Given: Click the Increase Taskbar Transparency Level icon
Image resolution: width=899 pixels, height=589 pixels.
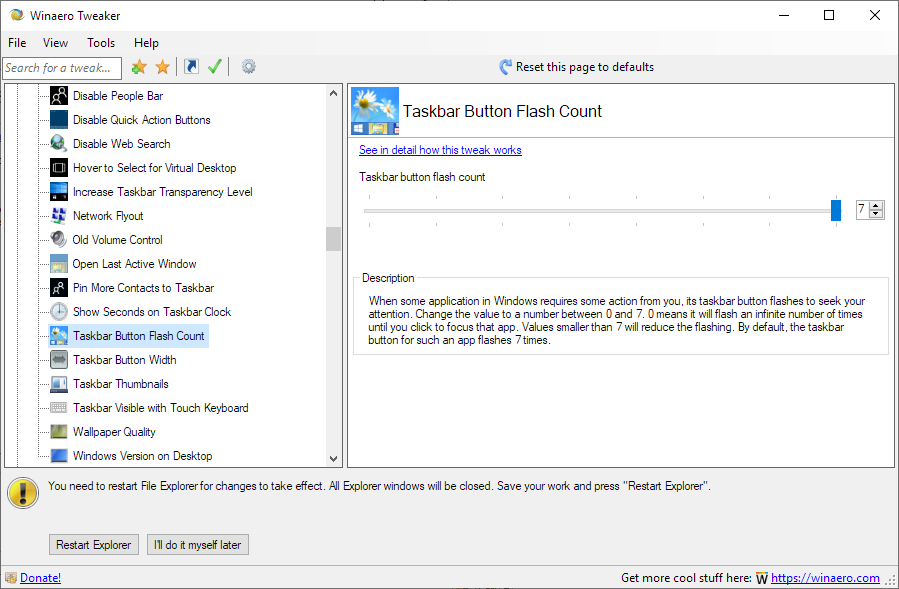Looking at the screenshot, I should coord(59,192).
